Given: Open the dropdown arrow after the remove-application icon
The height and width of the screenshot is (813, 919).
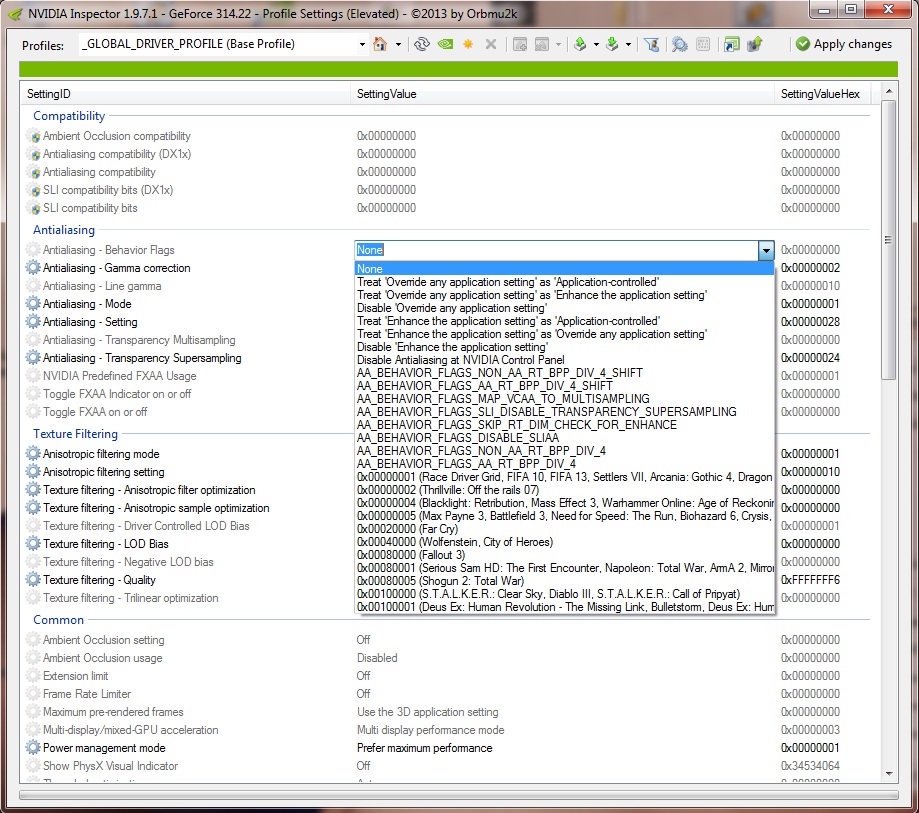Looking at the screenshot, I should point(558,45).
